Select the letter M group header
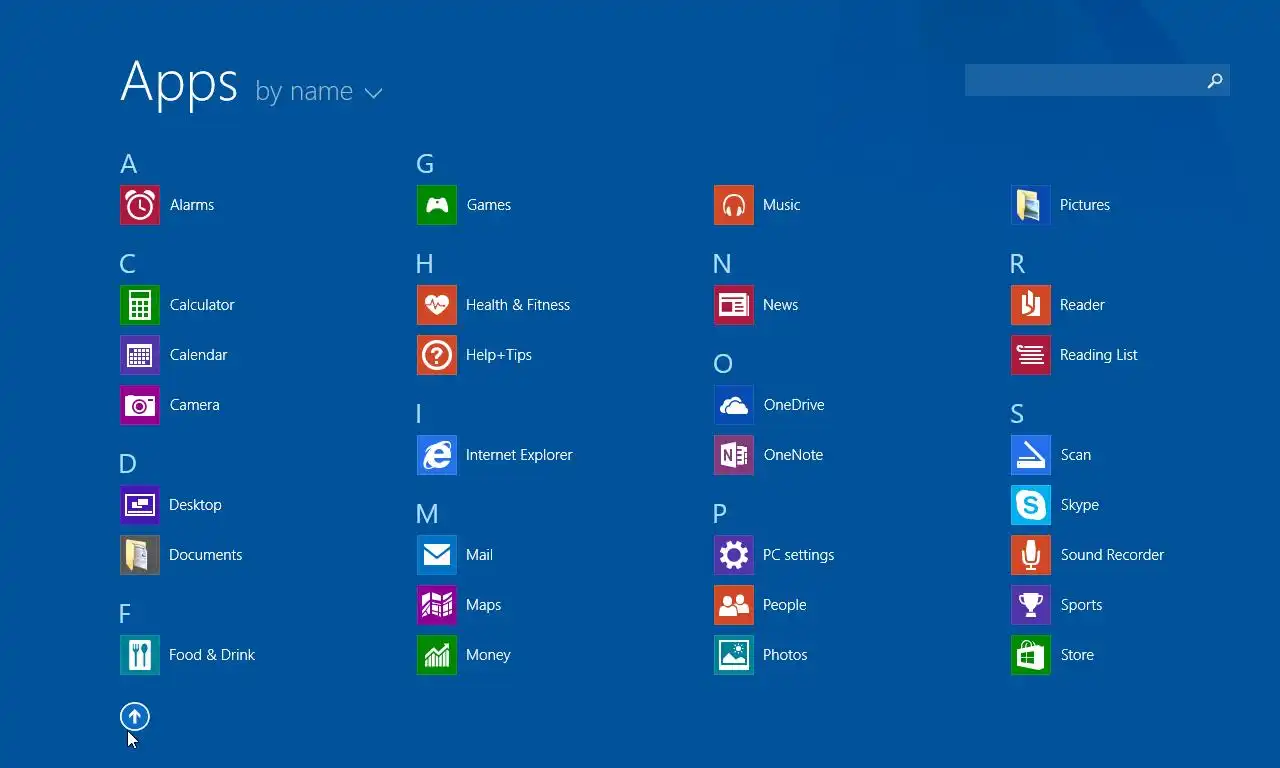Screen dimensions: 1280x768 [x=427, y=514]
